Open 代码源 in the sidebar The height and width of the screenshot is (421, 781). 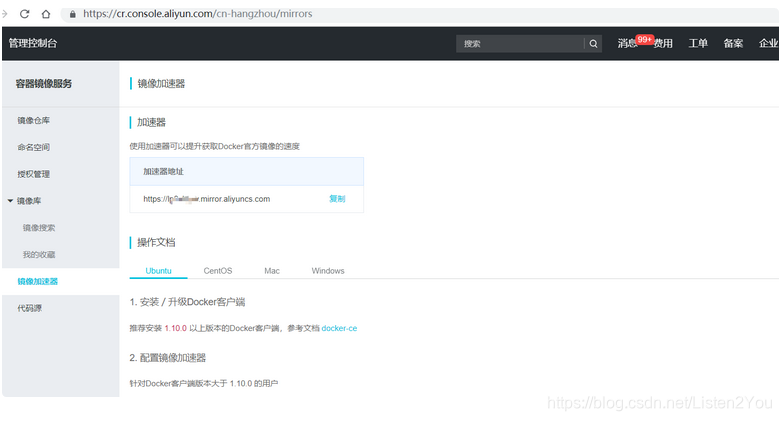click(x=29, y=308)
